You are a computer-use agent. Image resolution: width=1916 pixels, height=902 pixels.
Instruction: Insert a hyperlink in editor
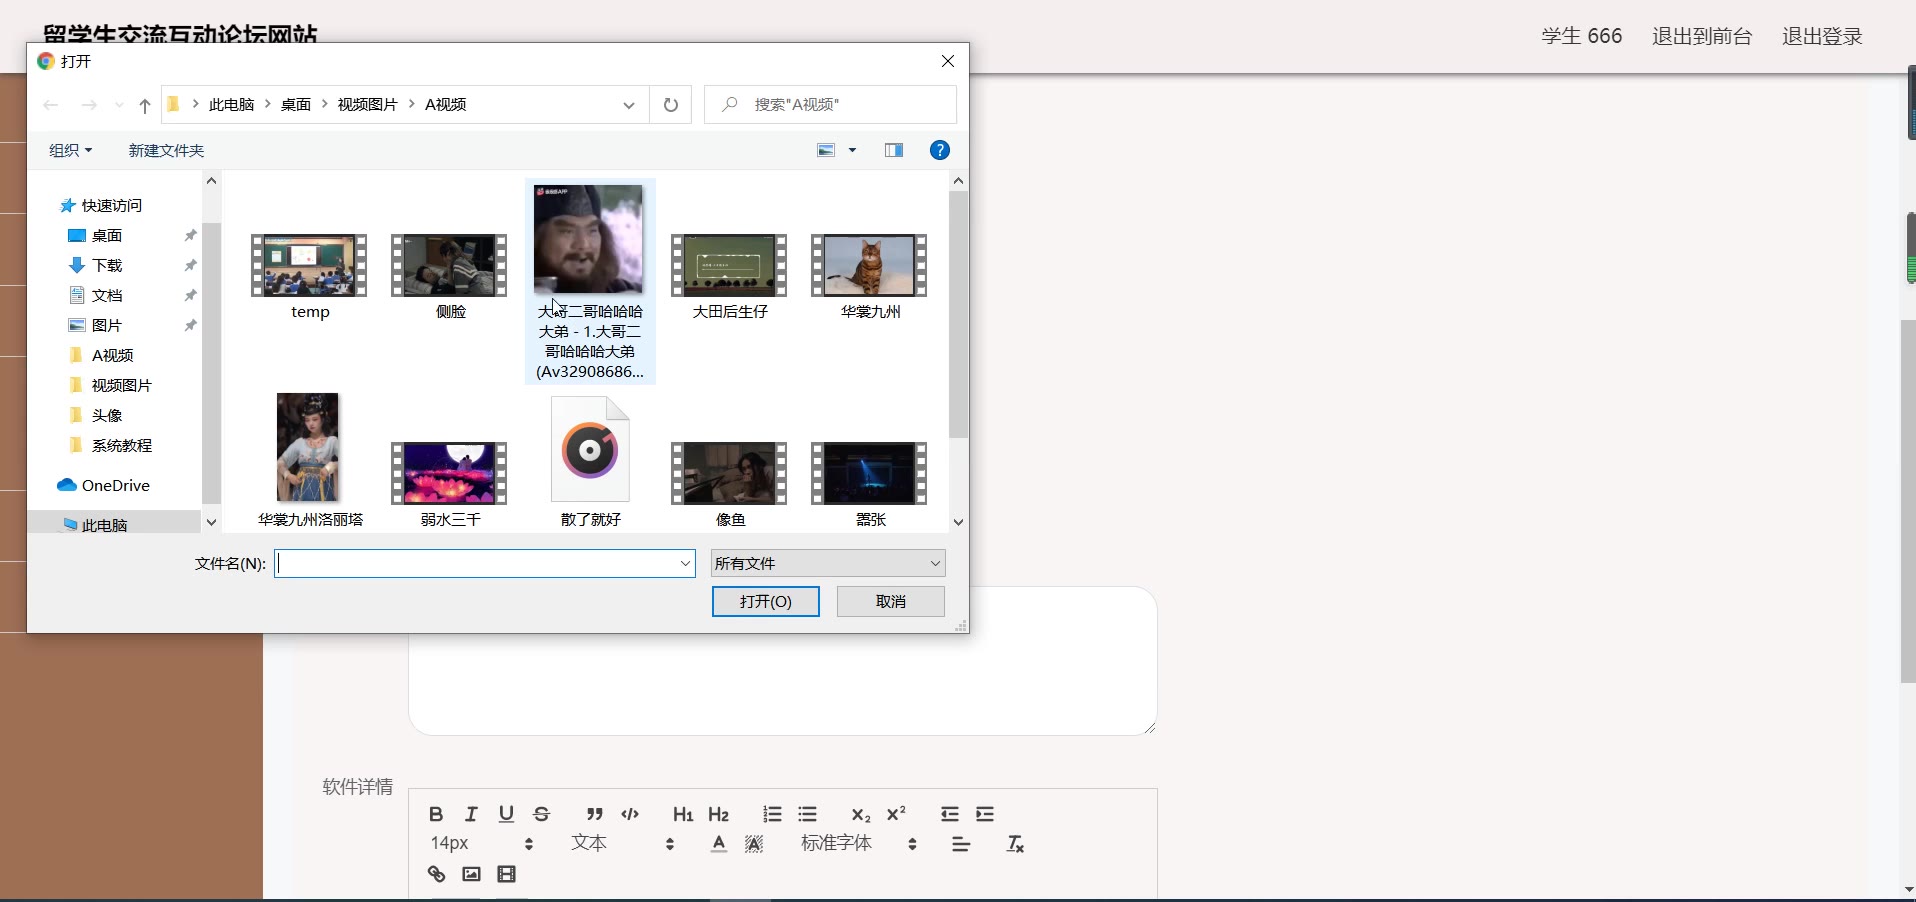[x=437, y=874]
